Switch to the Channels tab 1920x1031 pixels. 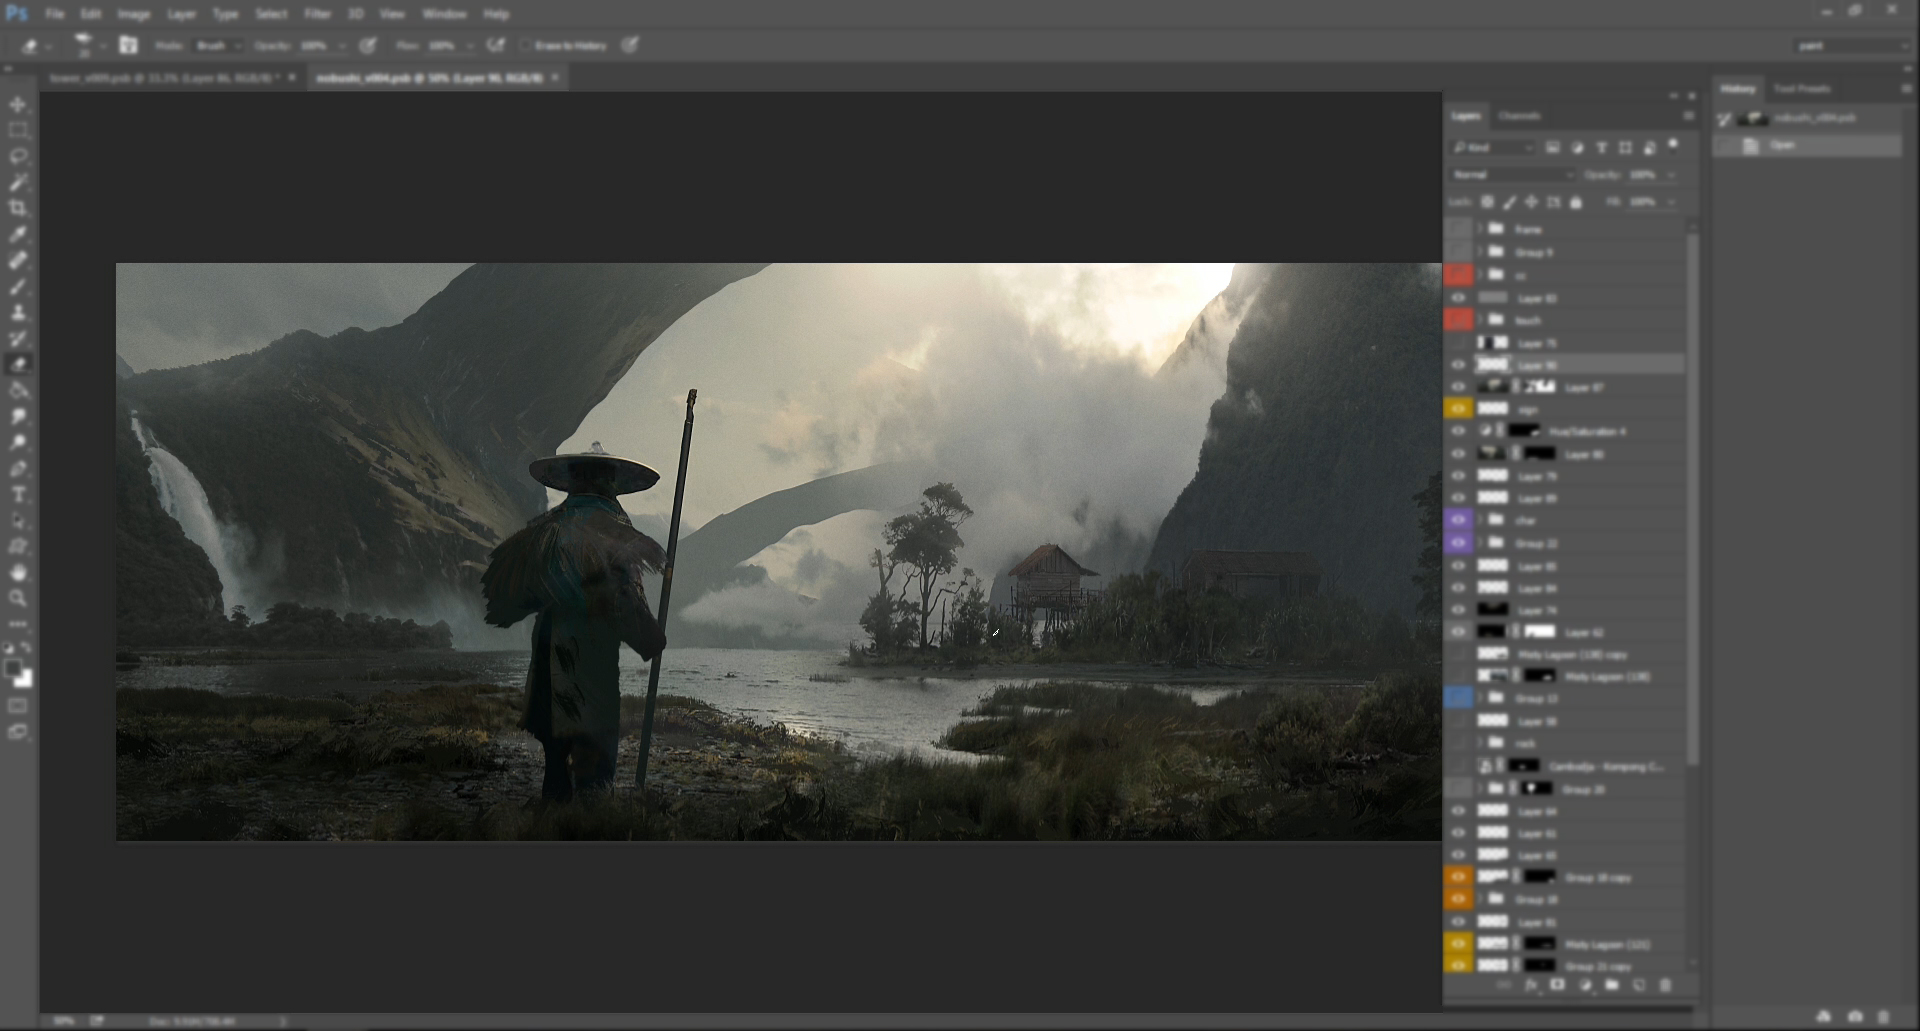1519,116
